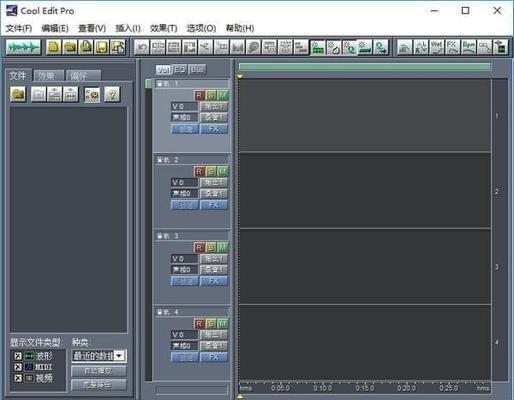
Task: Click the link-shaped toolbar icon next to Bpm
Action: [x=484, y=47]
